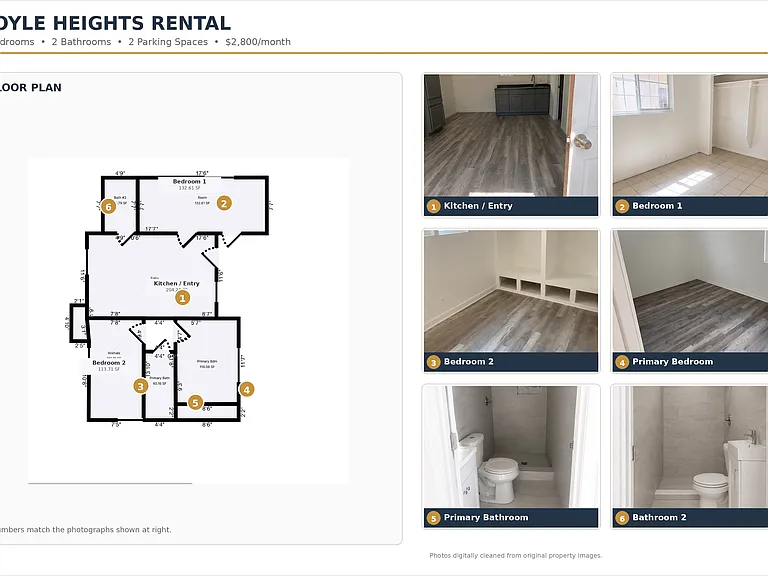Open the Bedroom 1 photo

[x=690, y=136]
